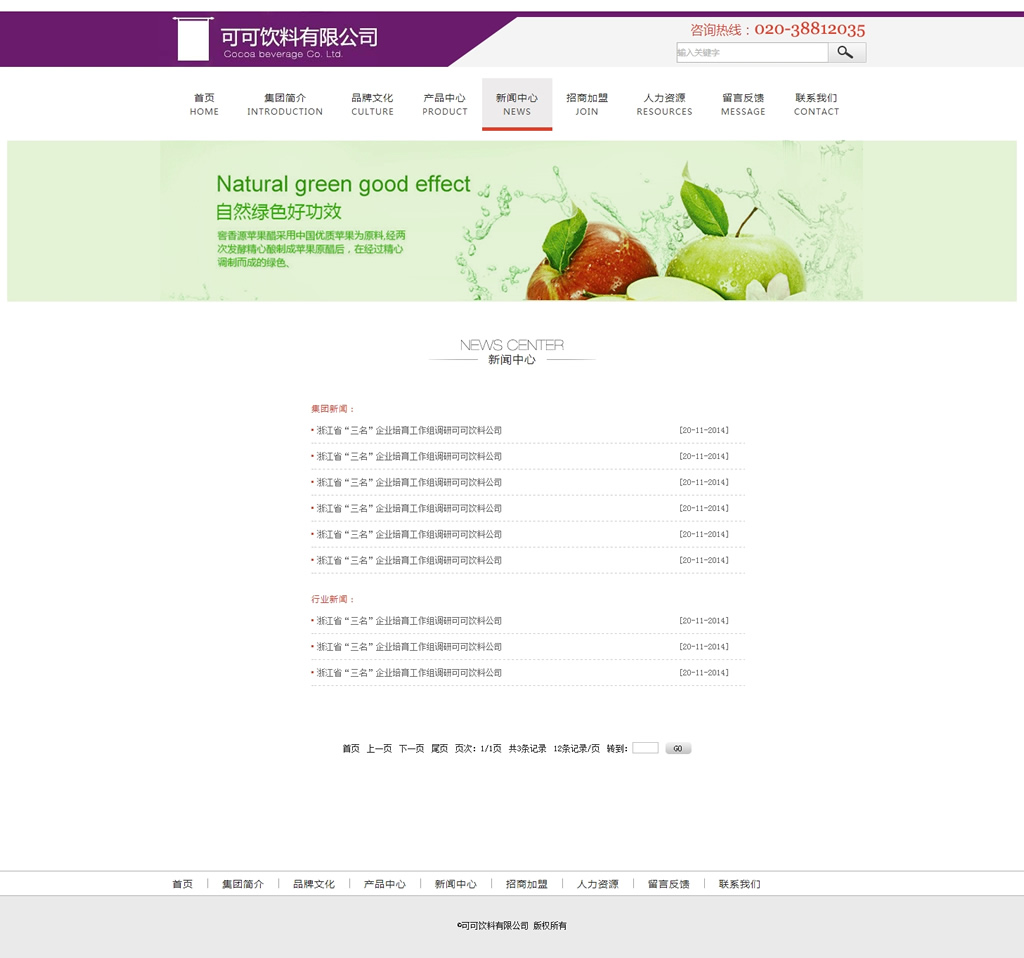Click the footer 联系我们 link
Image resolution: width=1024 pixels, height=958 pixels.
click(739, 884)
